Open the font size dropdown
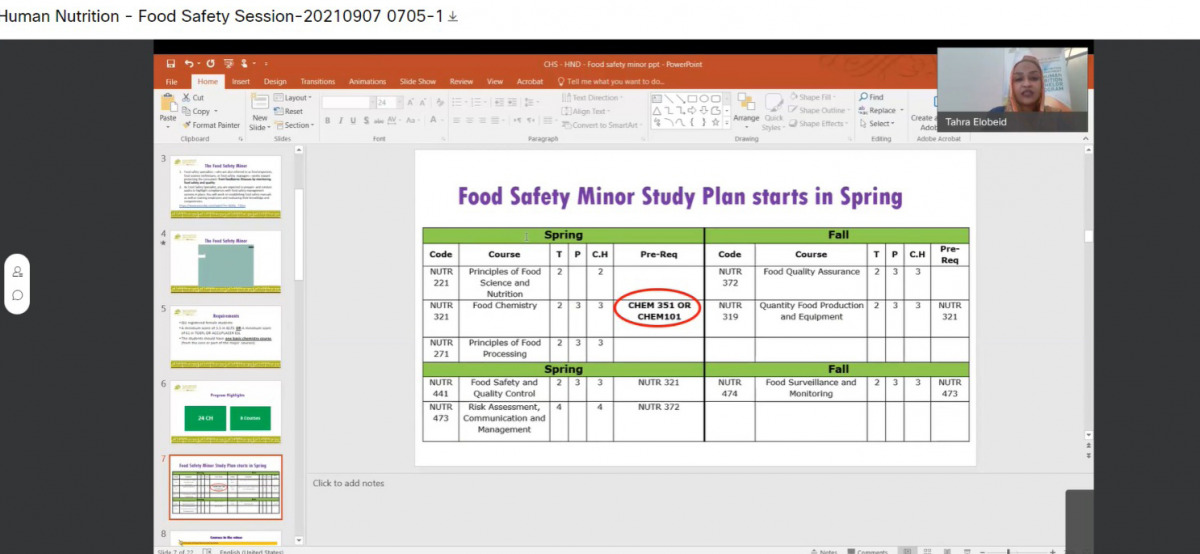The width and height of the screenshot is (1200, 554). [398, 103]
